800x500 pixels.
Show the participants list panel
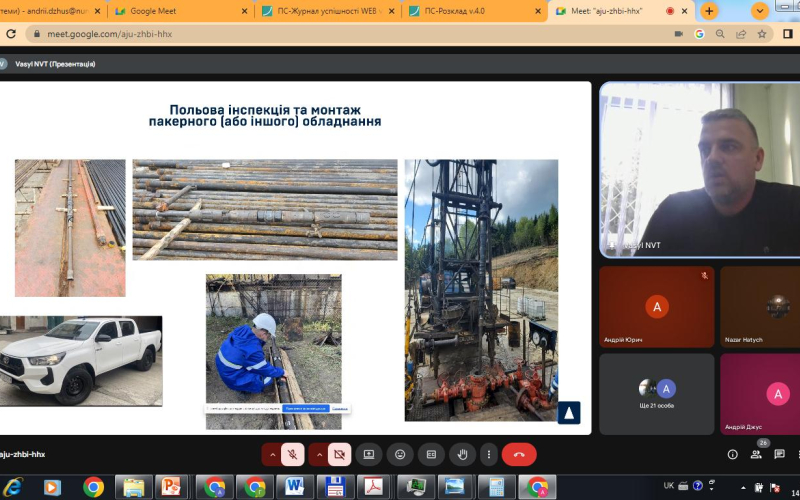pyautogui.click(x=756, y=454)
